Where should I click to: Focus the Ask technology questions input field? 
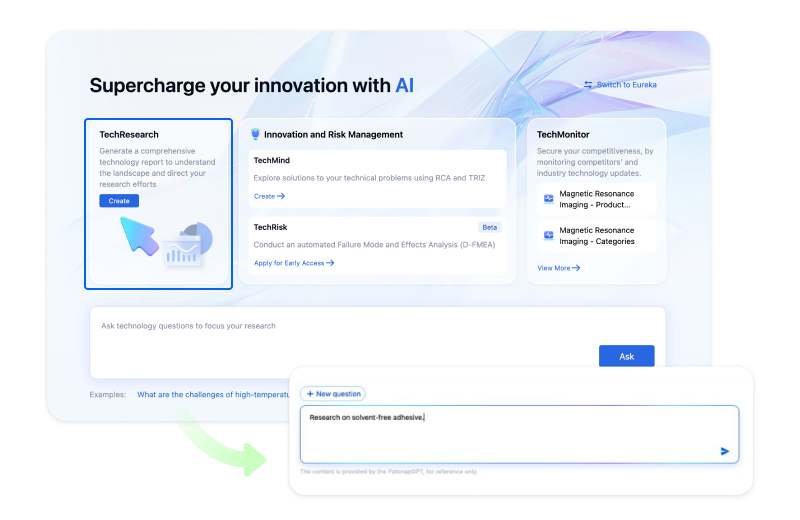pos(340,340)
